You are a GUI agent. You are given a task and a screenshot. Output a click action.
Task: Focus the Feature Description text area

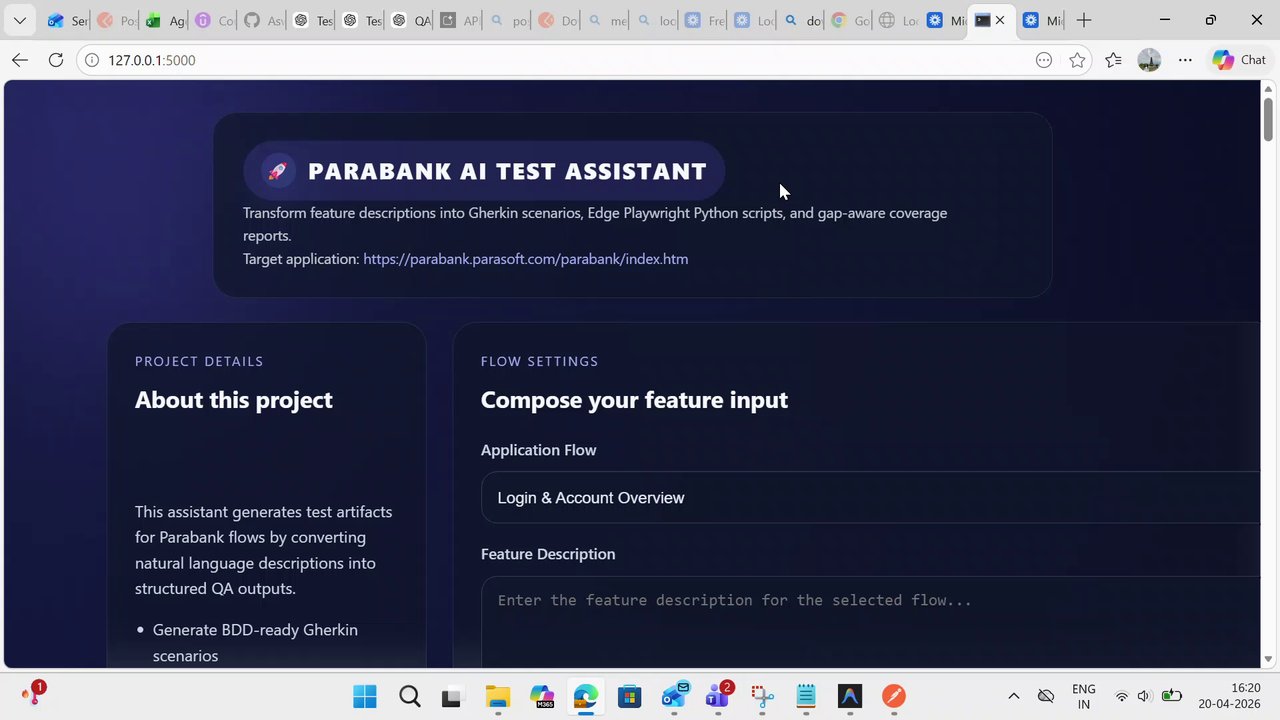[x=870, y=622]
